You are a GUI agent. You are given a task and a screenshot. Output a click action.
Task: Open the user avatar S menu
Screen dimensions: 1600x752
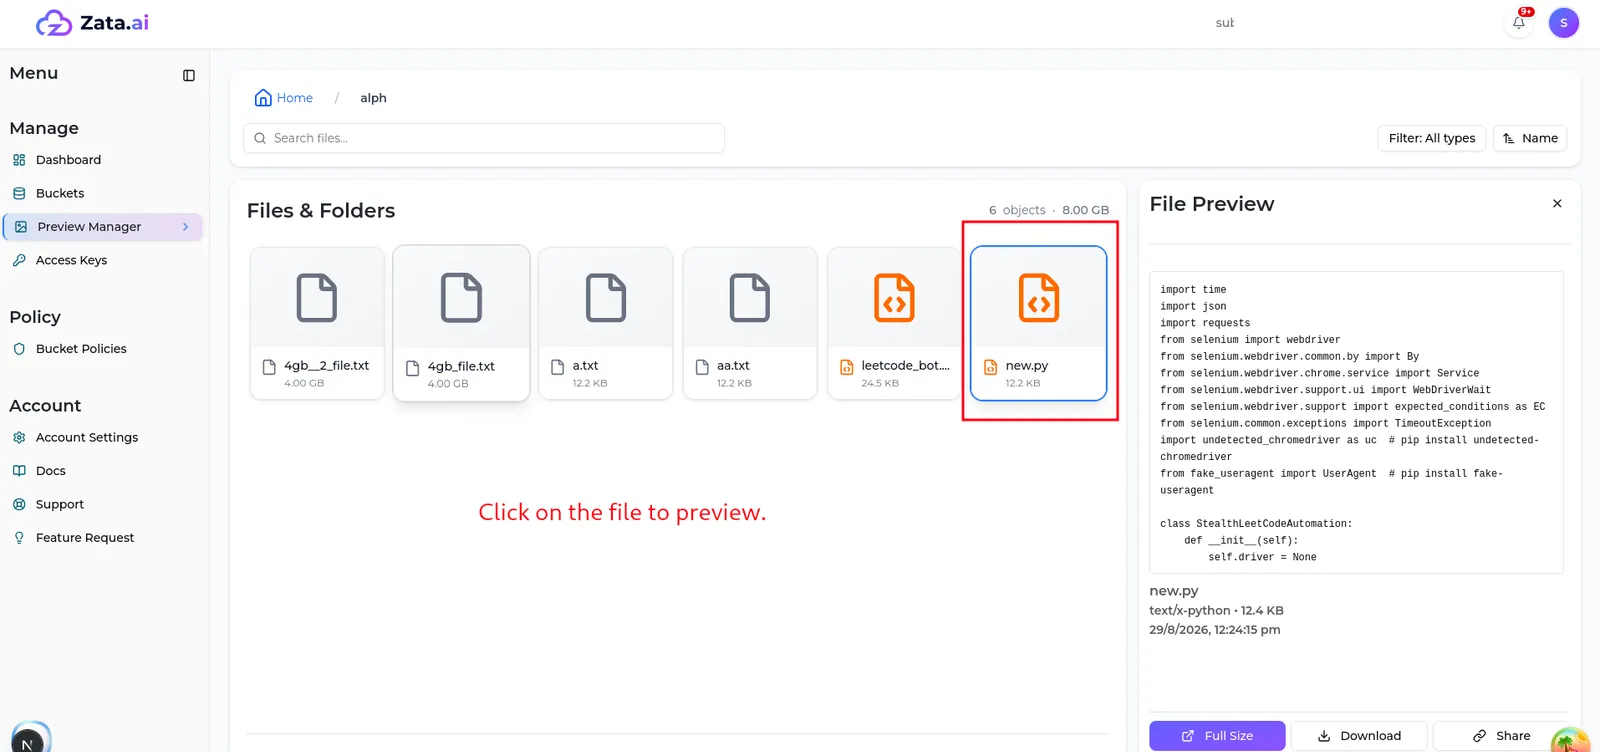1564,23
